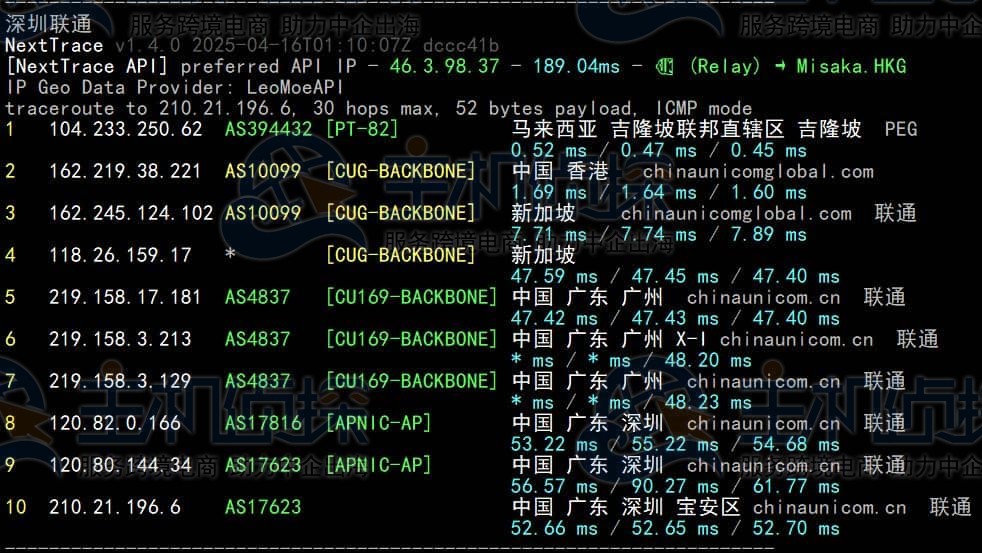Click hop 1 latency 0.52 ms
This screenshot has height=553, width=982.
[x=549, y=151]
